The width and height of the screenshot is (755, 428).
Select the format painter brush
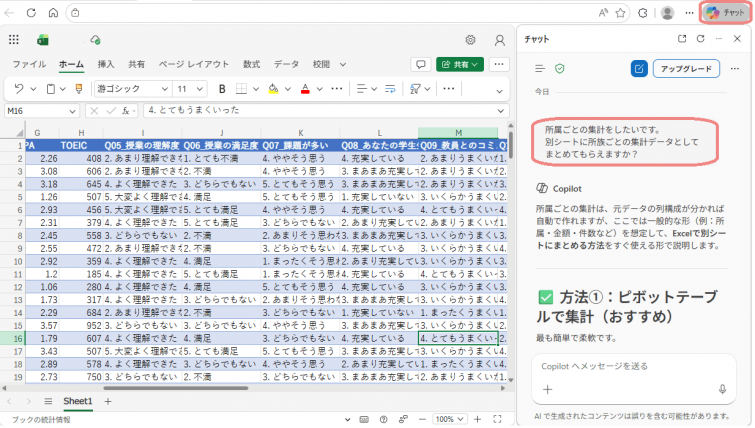[79, 89]
